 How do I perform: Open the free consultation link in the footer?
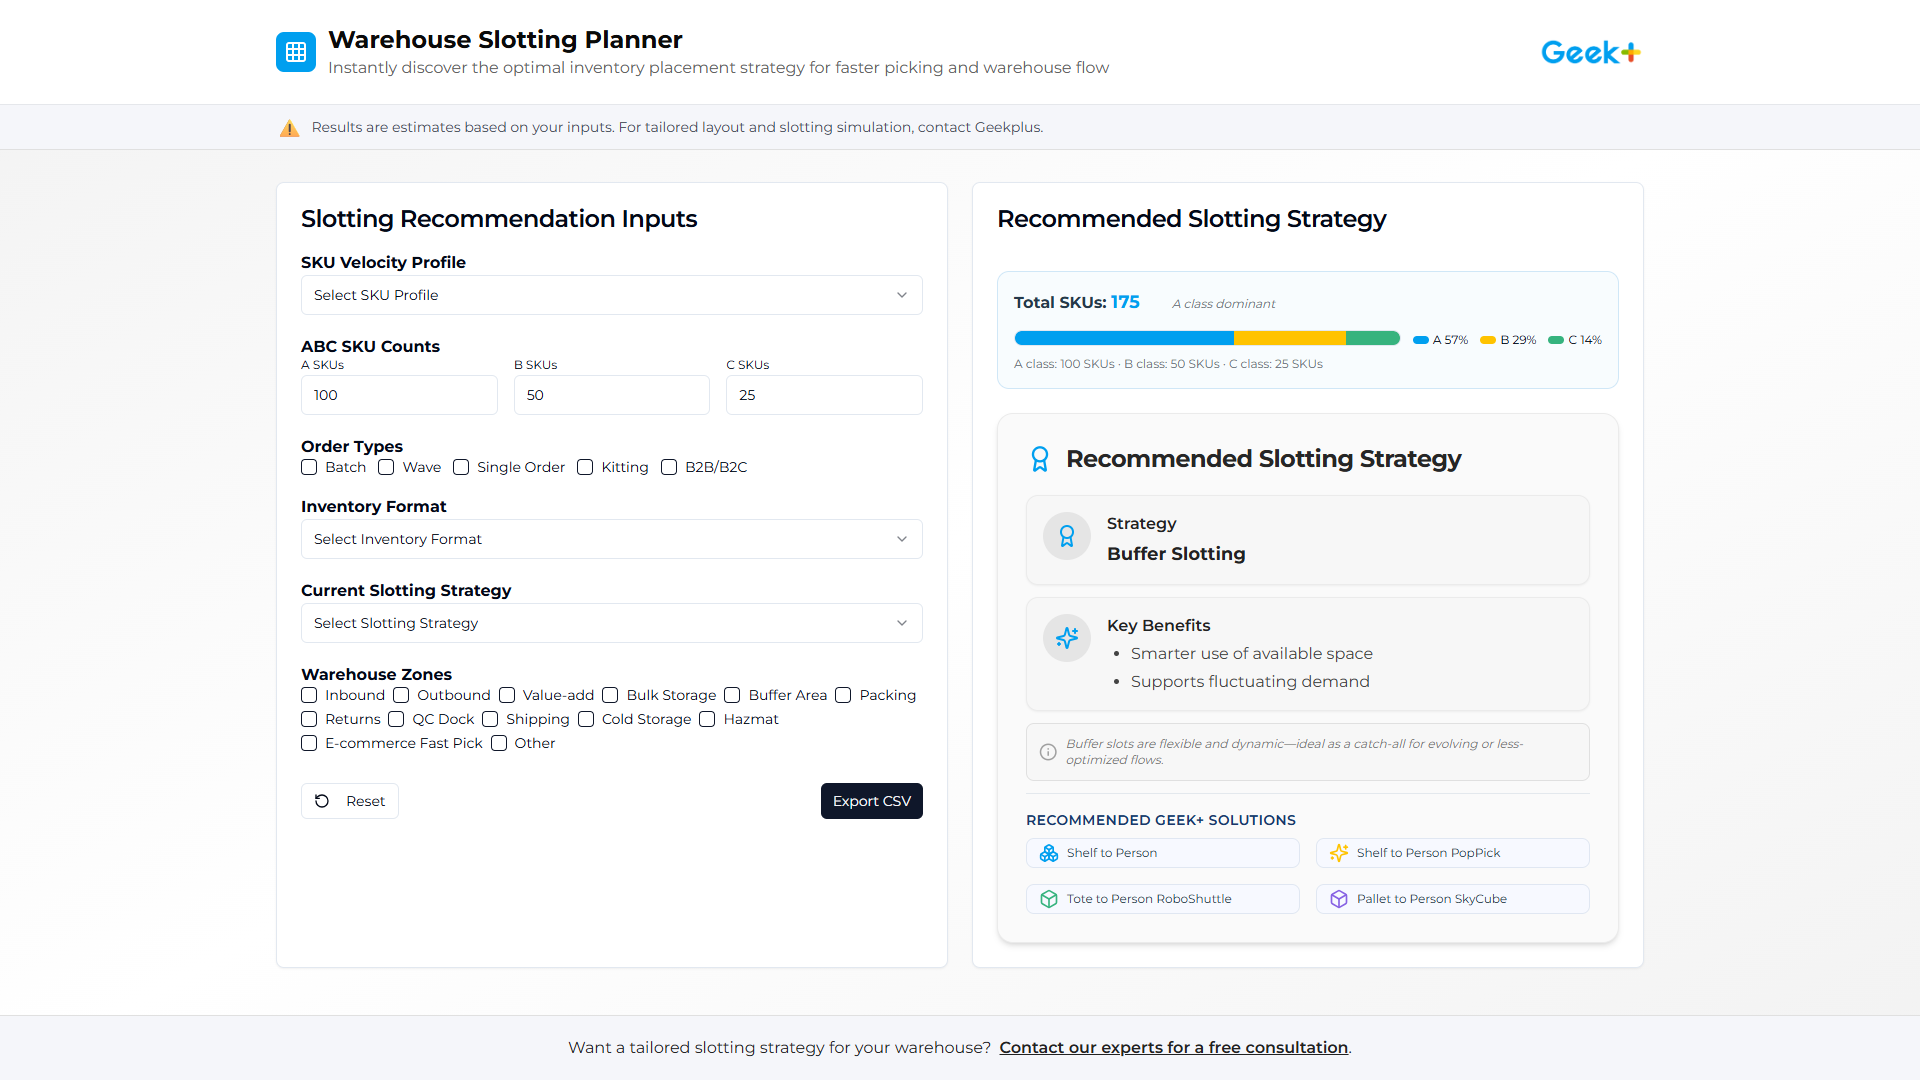[x=1173, y=1047]
